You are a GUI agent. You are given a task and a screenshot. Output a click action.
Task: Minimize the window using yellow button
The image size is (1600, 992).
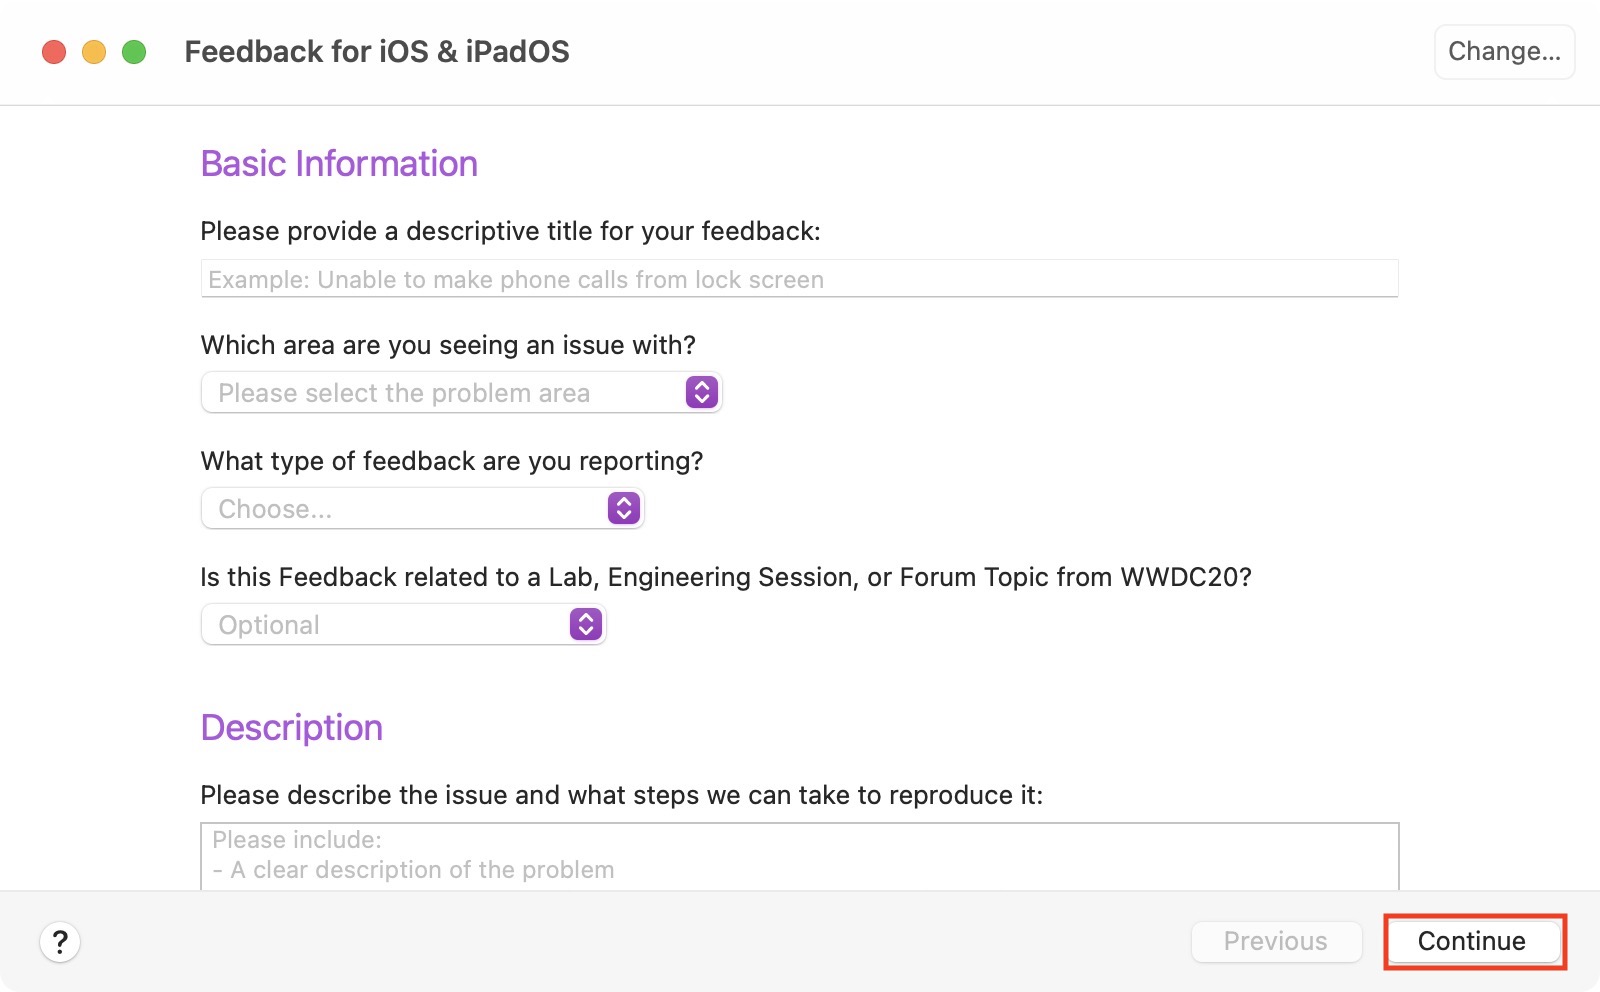(x=94, y=52)
